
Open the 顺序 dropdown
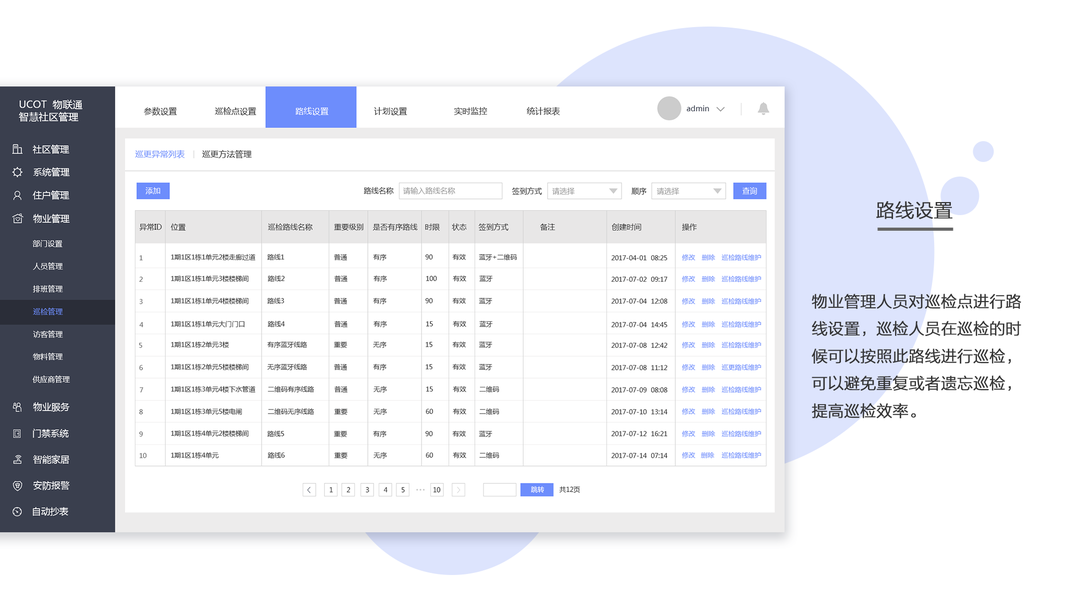click(688, 191)
